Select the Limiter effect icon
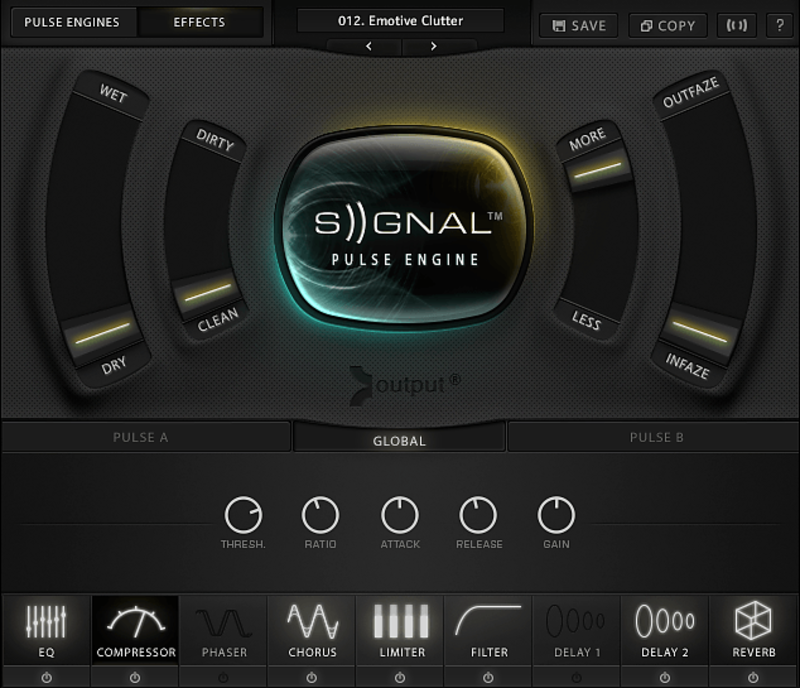This screenshot has width=800, height=688. click(x=401, y=621)
